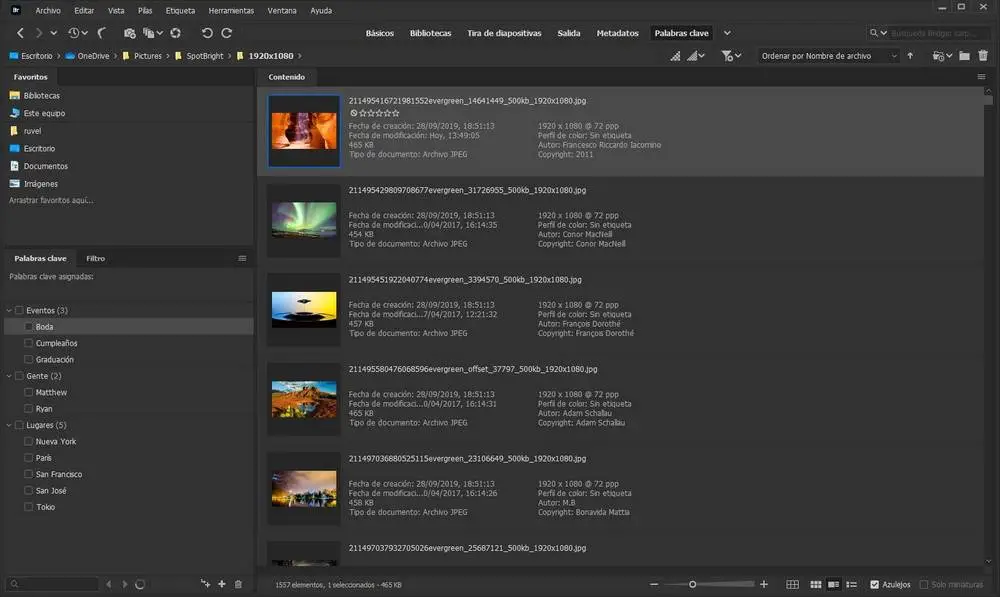Collapse the Eventos keyword group

pyautogui.click(x=9, y=311)
